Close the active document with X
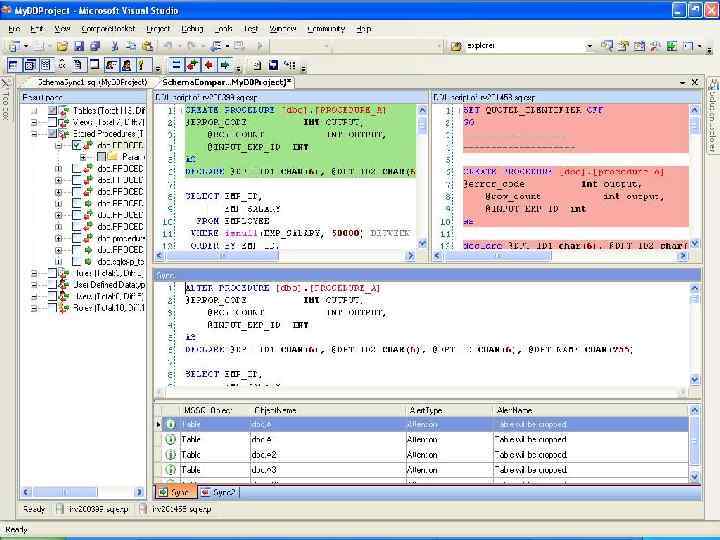 pyautogui.click(x=695, y=82)
